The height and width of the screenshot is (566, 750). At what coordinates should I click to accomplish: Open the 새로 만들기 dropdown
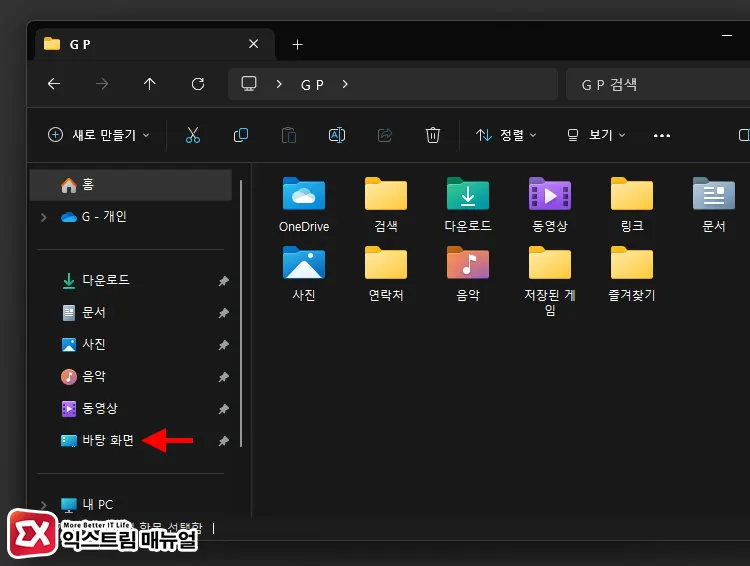(x=99, y=135)
